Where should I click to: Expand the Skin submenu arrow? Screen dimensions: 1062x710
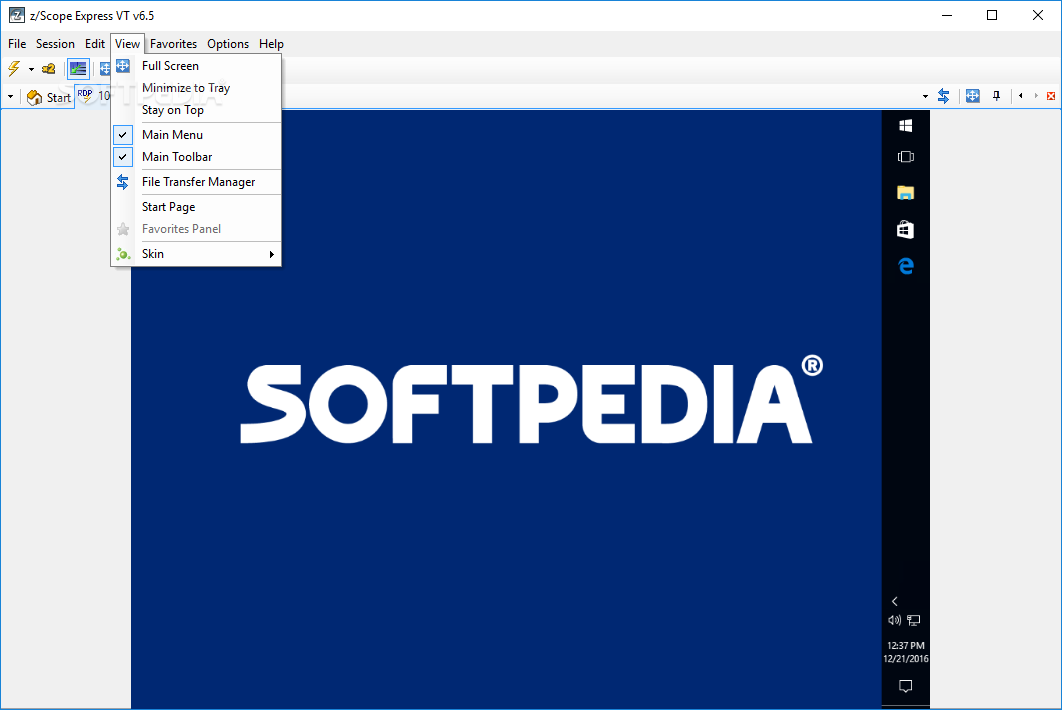click(x=272, y=254)
